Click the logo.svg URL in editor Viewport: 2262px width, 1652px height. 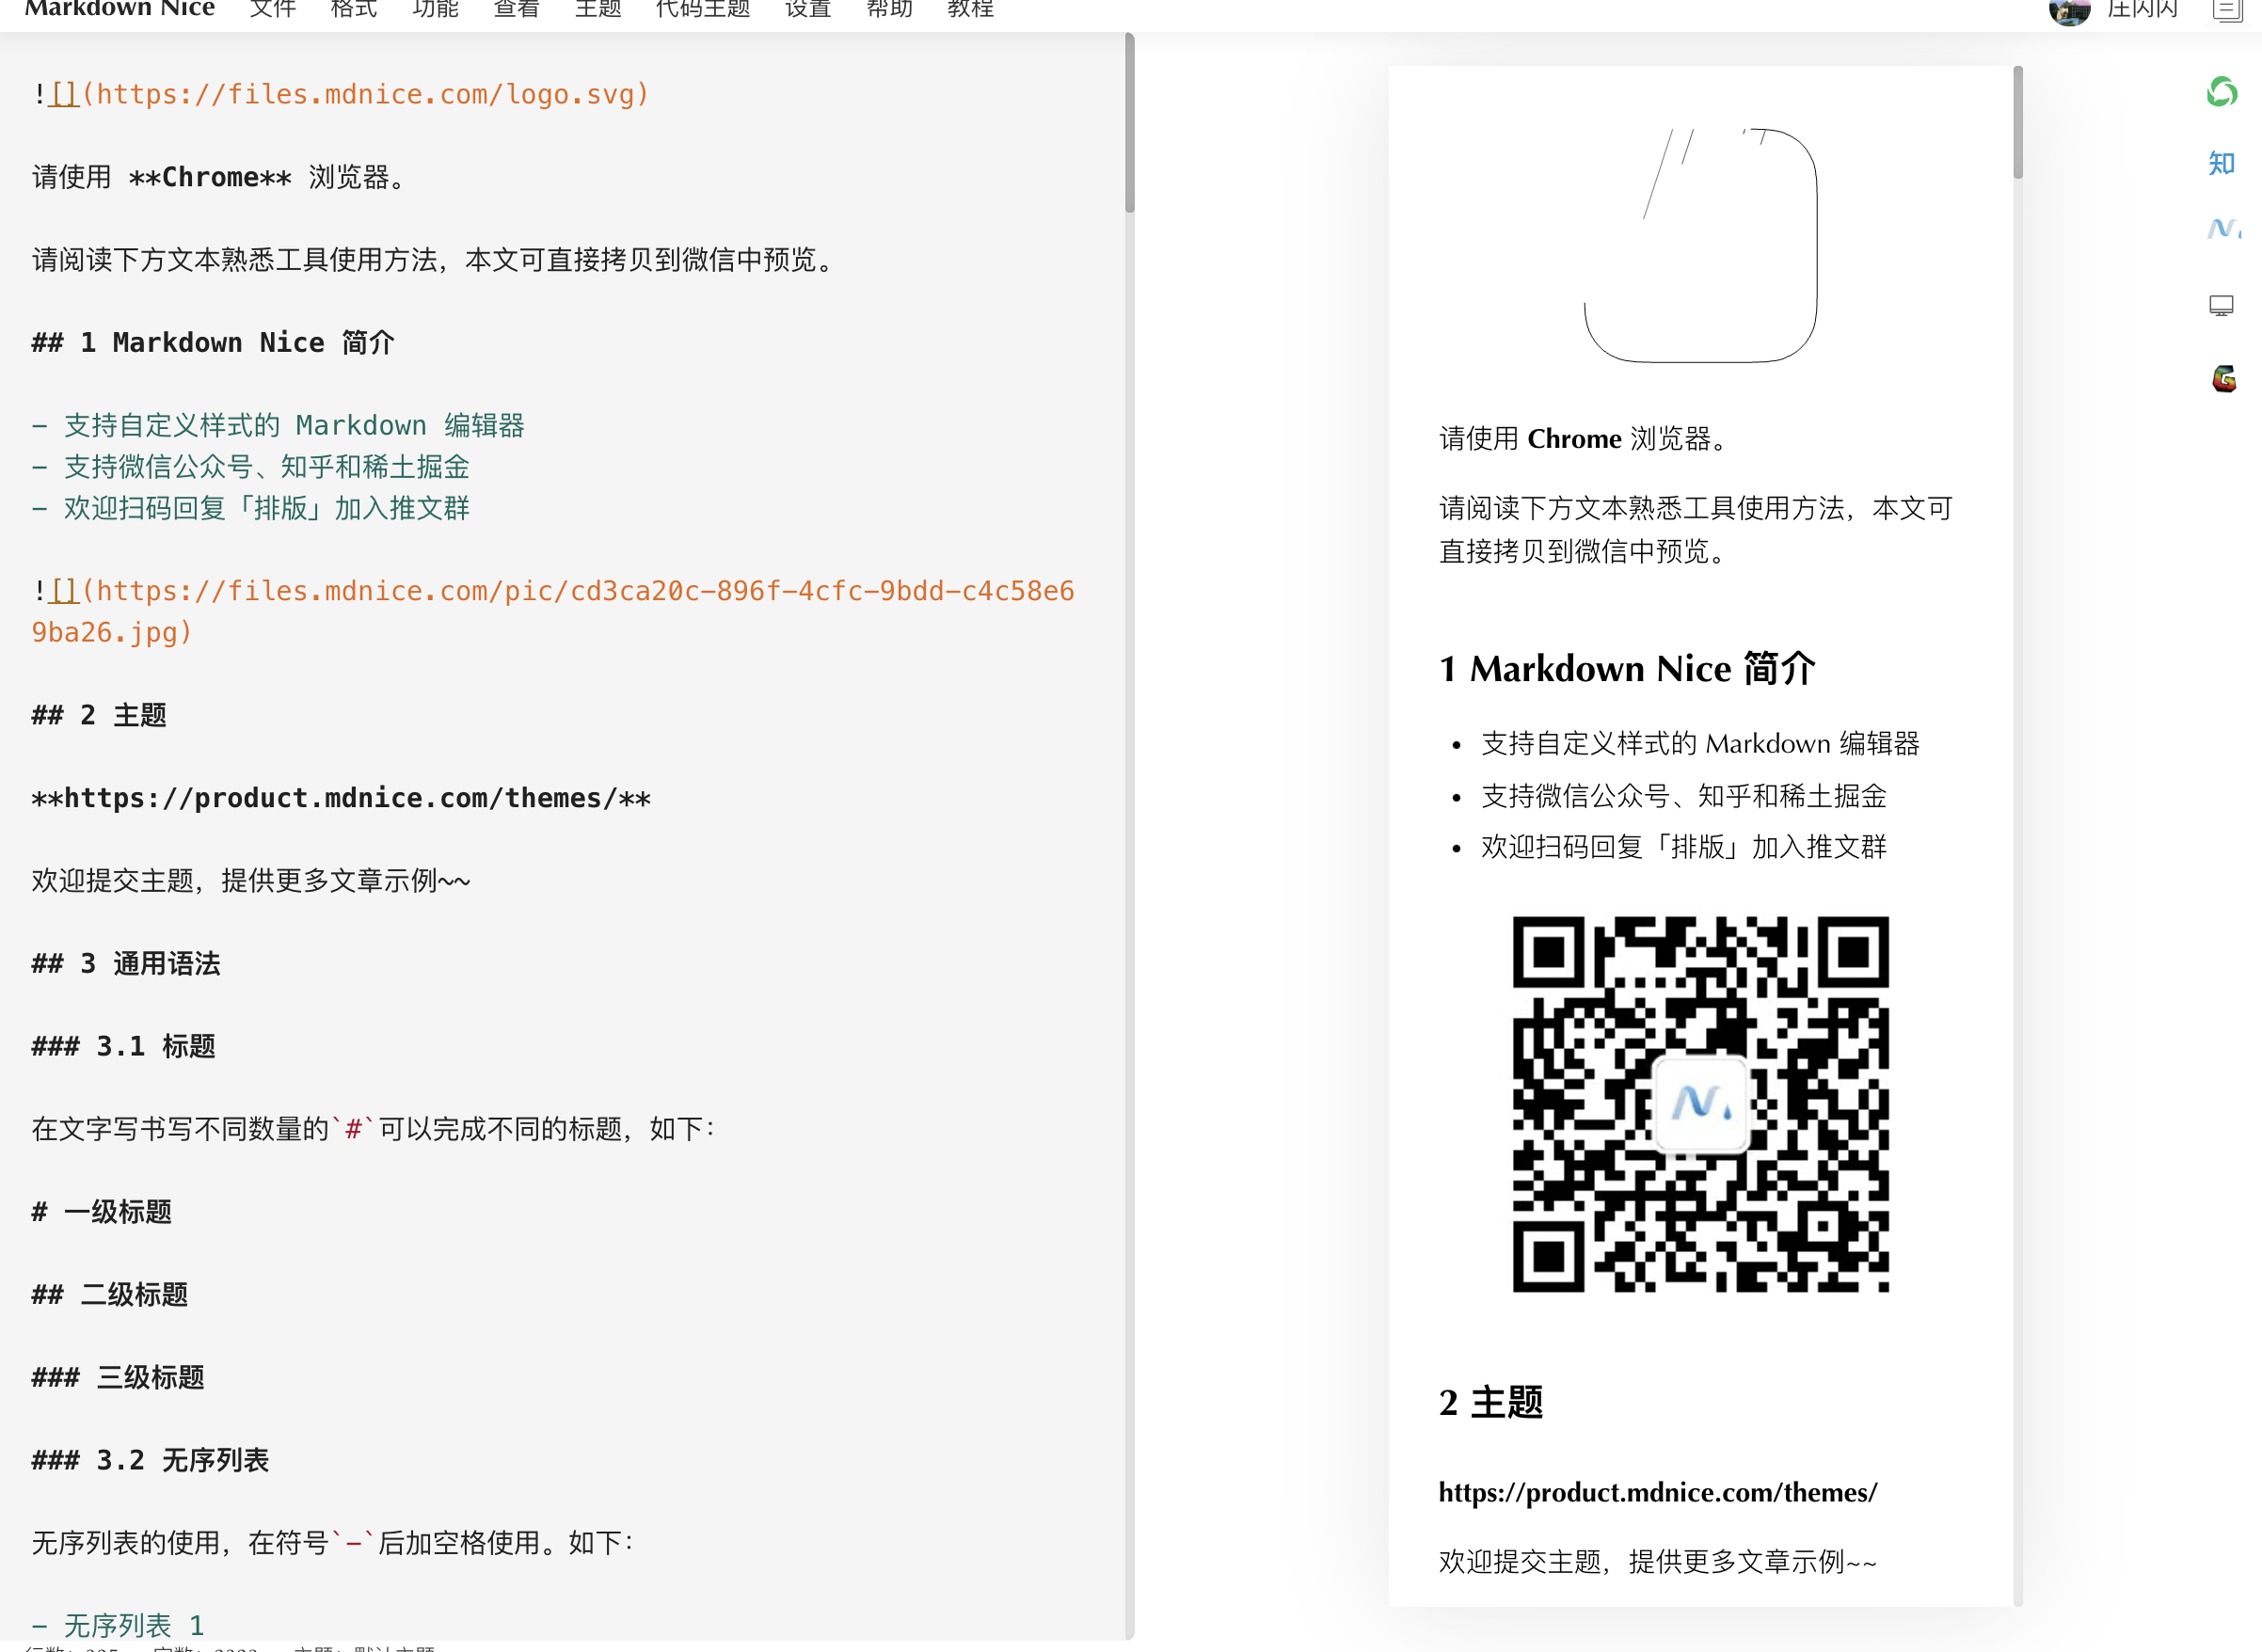point(365,94)
